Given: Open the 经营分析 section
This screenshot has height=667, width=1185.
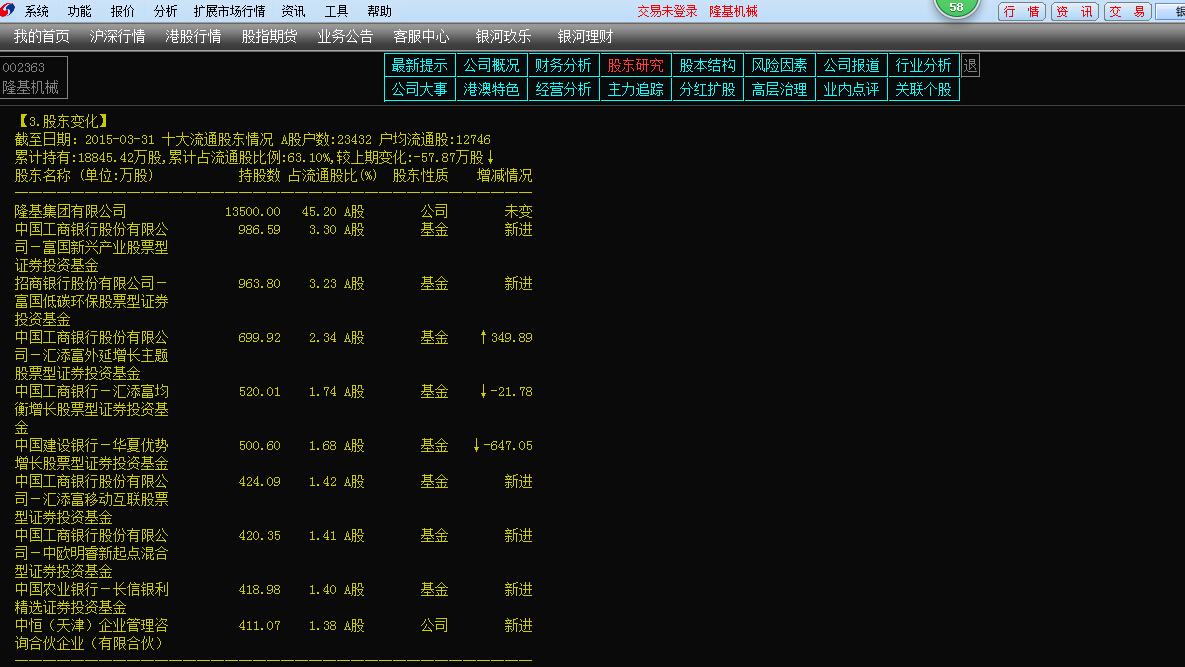Looking at the screenshot, I should click(563, 89).
